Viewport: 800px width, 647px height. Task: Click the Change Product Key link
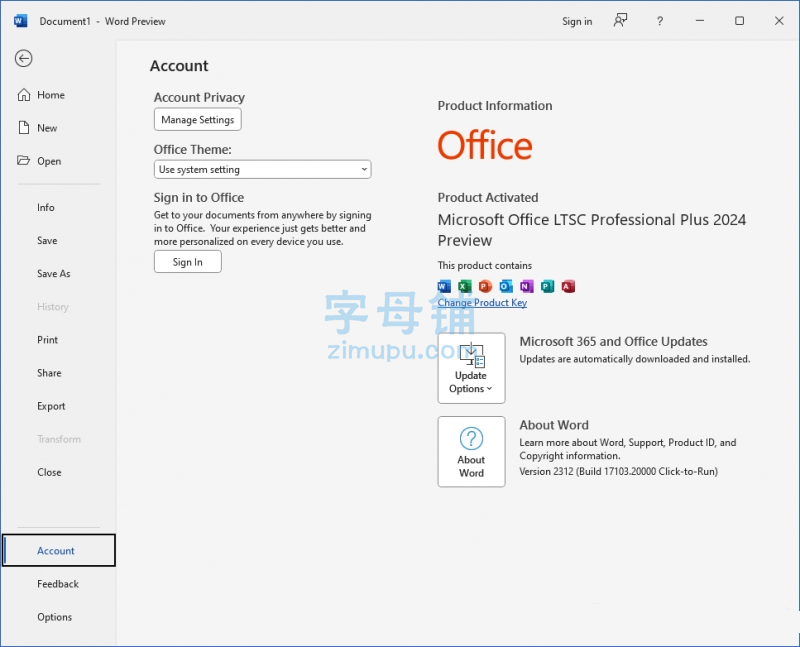[x=482, y=303]
